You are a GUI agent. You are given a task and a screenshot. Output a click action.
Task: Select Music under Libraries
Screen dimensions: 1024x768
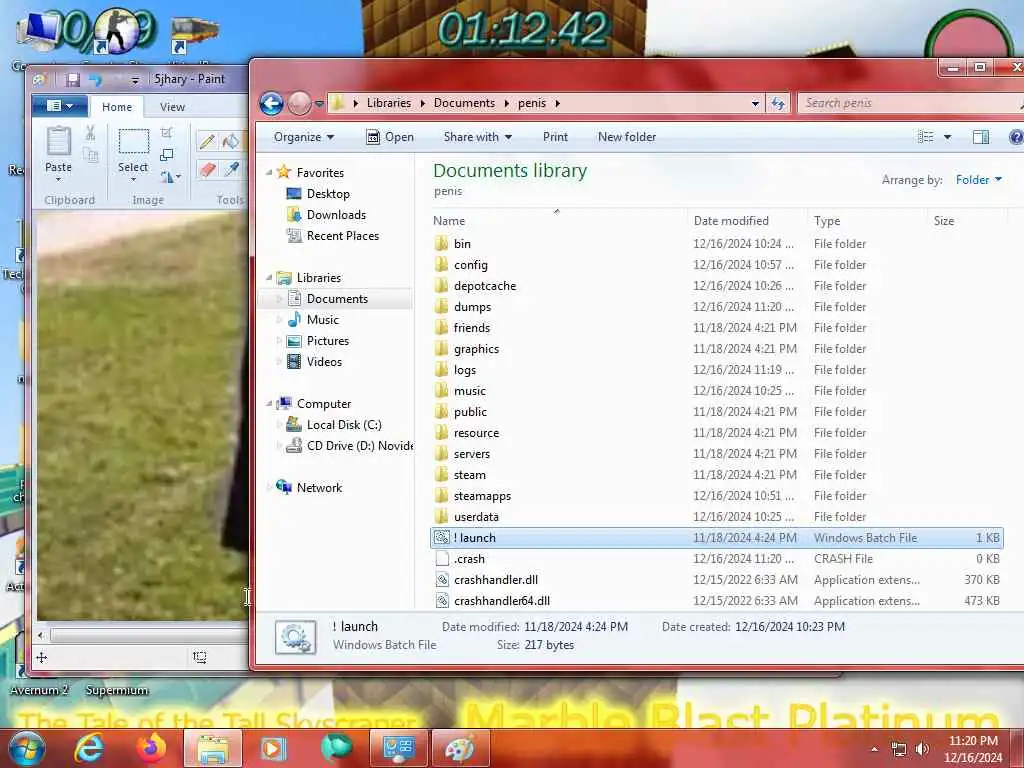323,319
